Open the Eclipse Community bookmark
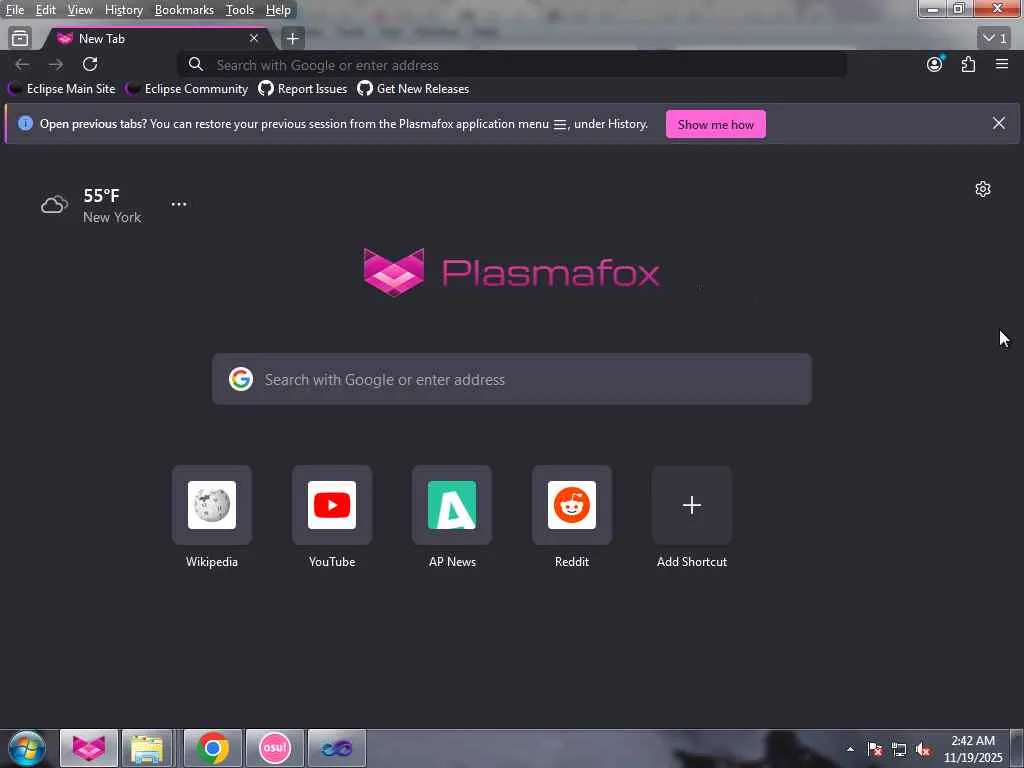 coord(187,89)
